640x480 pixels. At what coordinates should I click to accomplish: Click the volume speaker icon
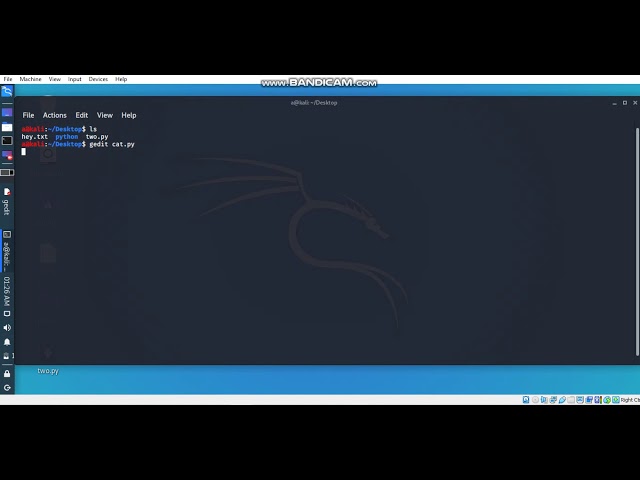tap(7, 328)
